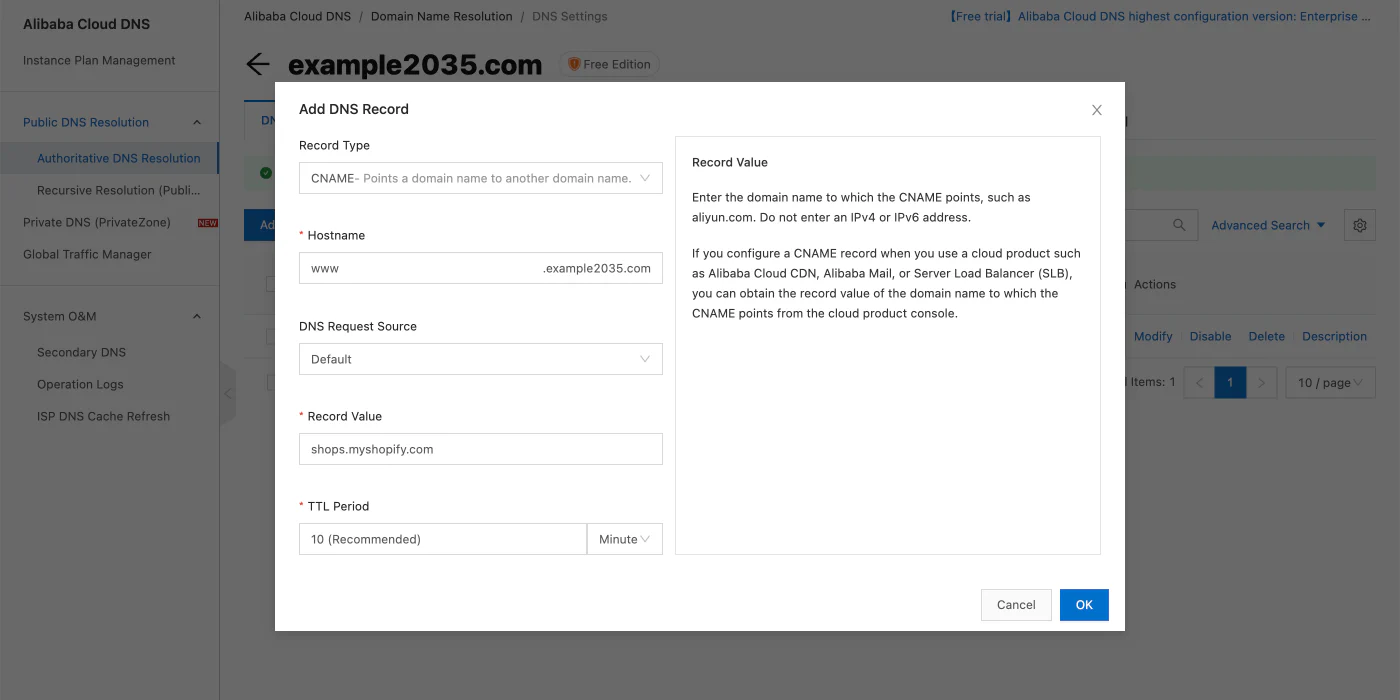1400x700 pixels.
Task: Collapse the Public DNS Resolution section
Action: pyautogui.click(x=196, y=121)
